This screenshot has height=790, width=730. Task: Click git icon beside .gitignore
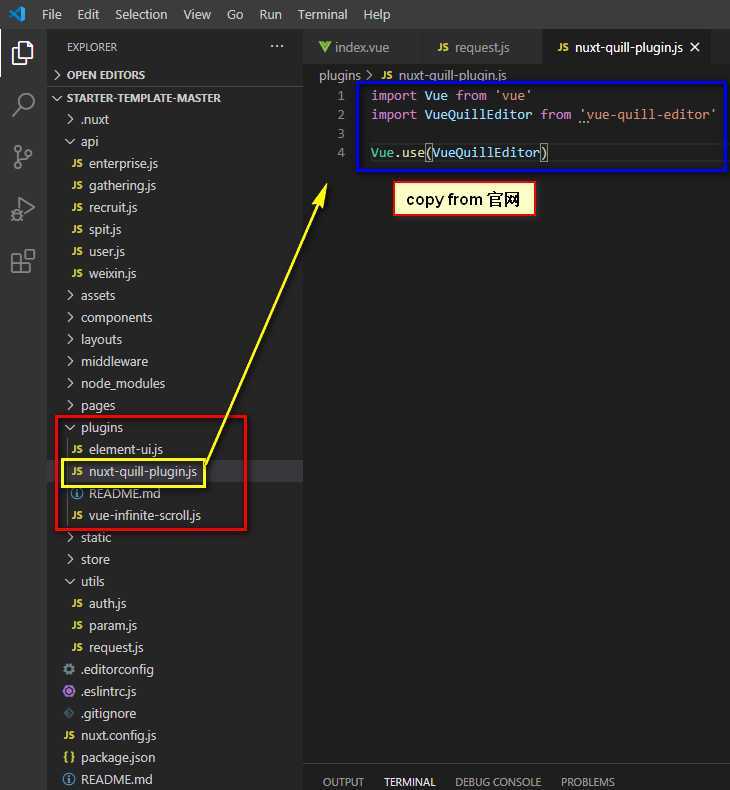(x=69, y=713)
